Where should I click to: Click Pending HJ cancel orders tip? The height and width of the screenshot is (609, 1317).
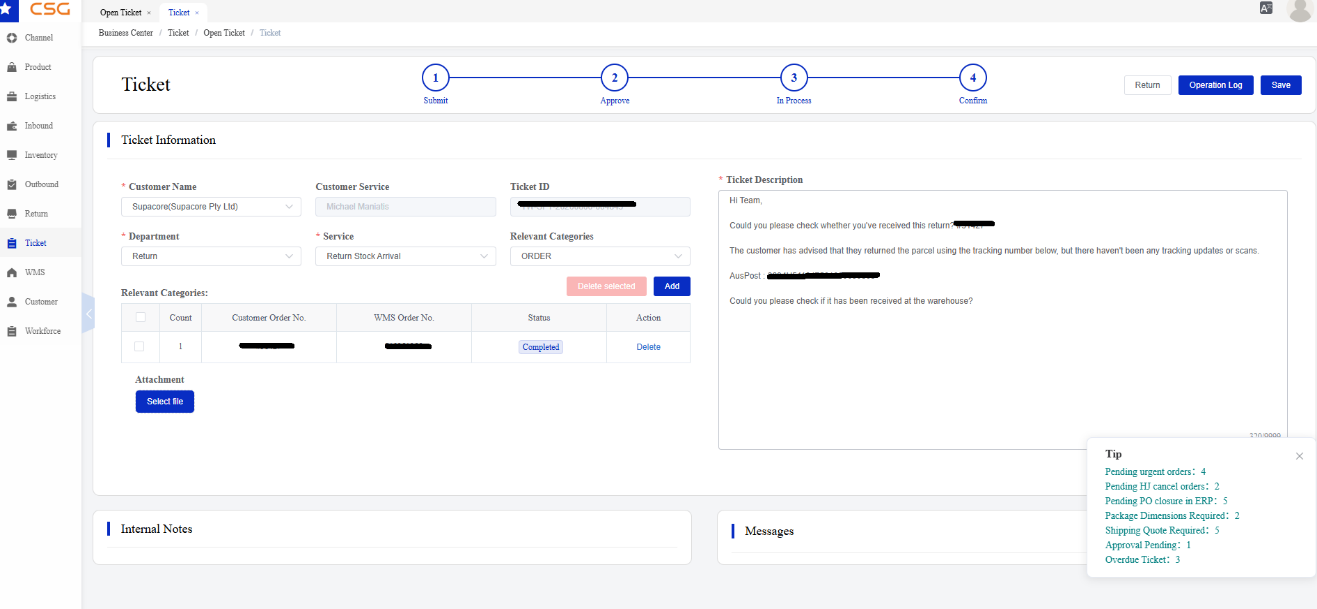point(1162,486)
